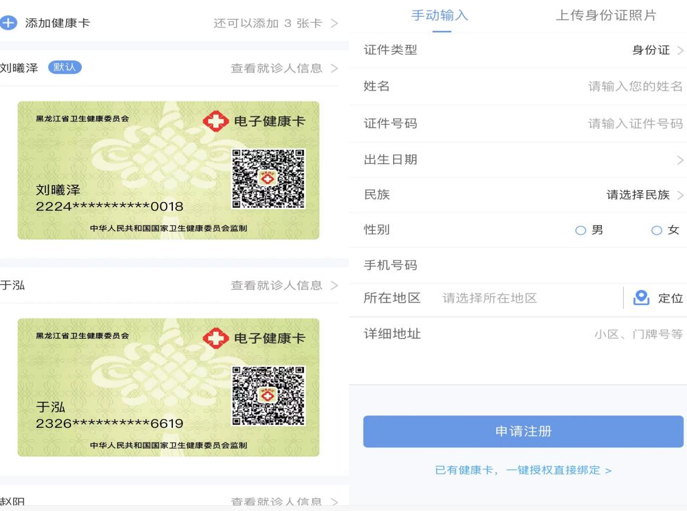Viewport: 687px width, 511px height.
Task: Tap the blue plus add-card icon
Action: [x=8, y=23]
